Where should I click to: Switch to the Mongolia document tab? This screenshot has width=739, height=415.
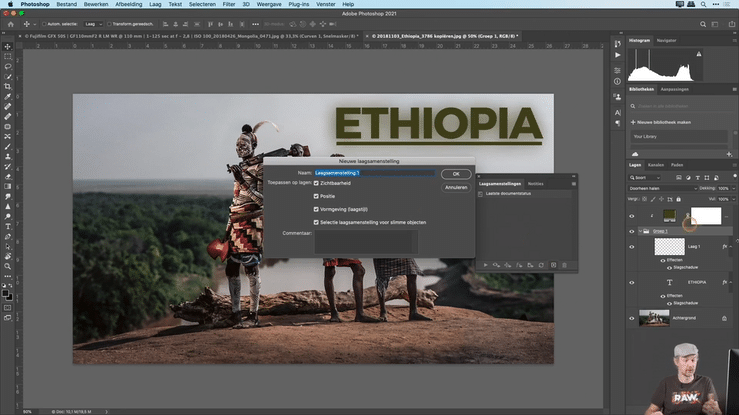[x=191, y=36]
